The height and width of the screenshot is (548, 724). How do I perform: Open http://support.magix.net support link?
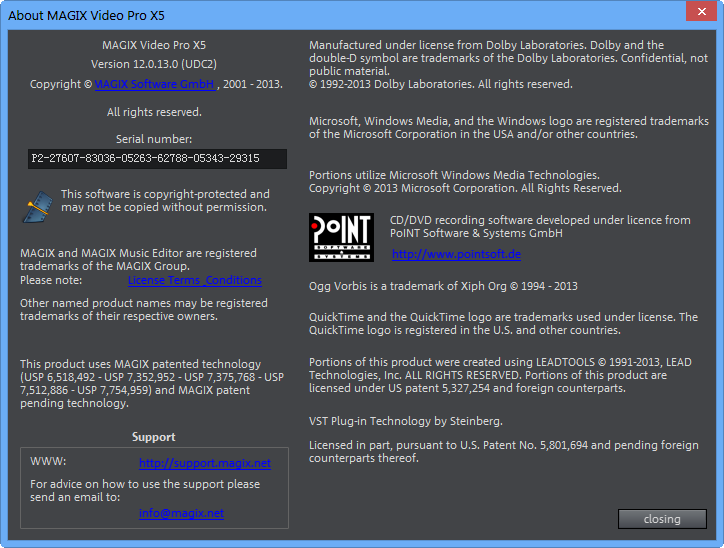[x=205, y=463]
